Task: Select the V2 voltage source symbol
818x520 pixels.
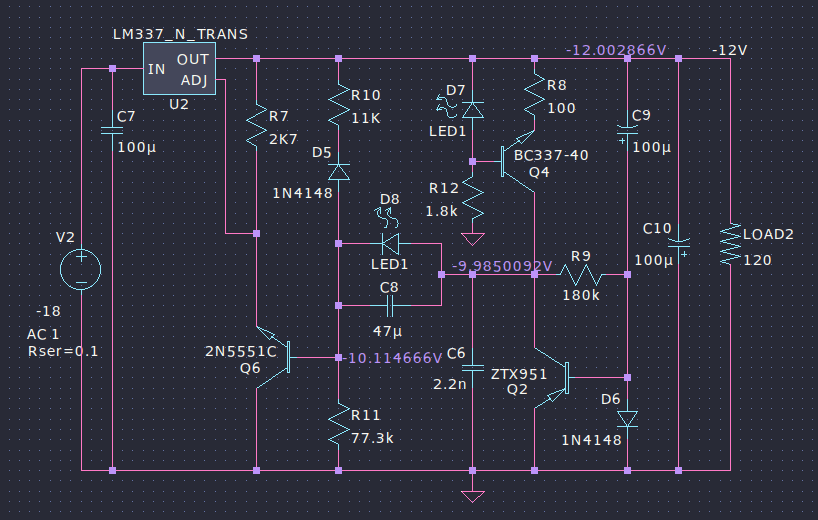Action: point(81,269)
